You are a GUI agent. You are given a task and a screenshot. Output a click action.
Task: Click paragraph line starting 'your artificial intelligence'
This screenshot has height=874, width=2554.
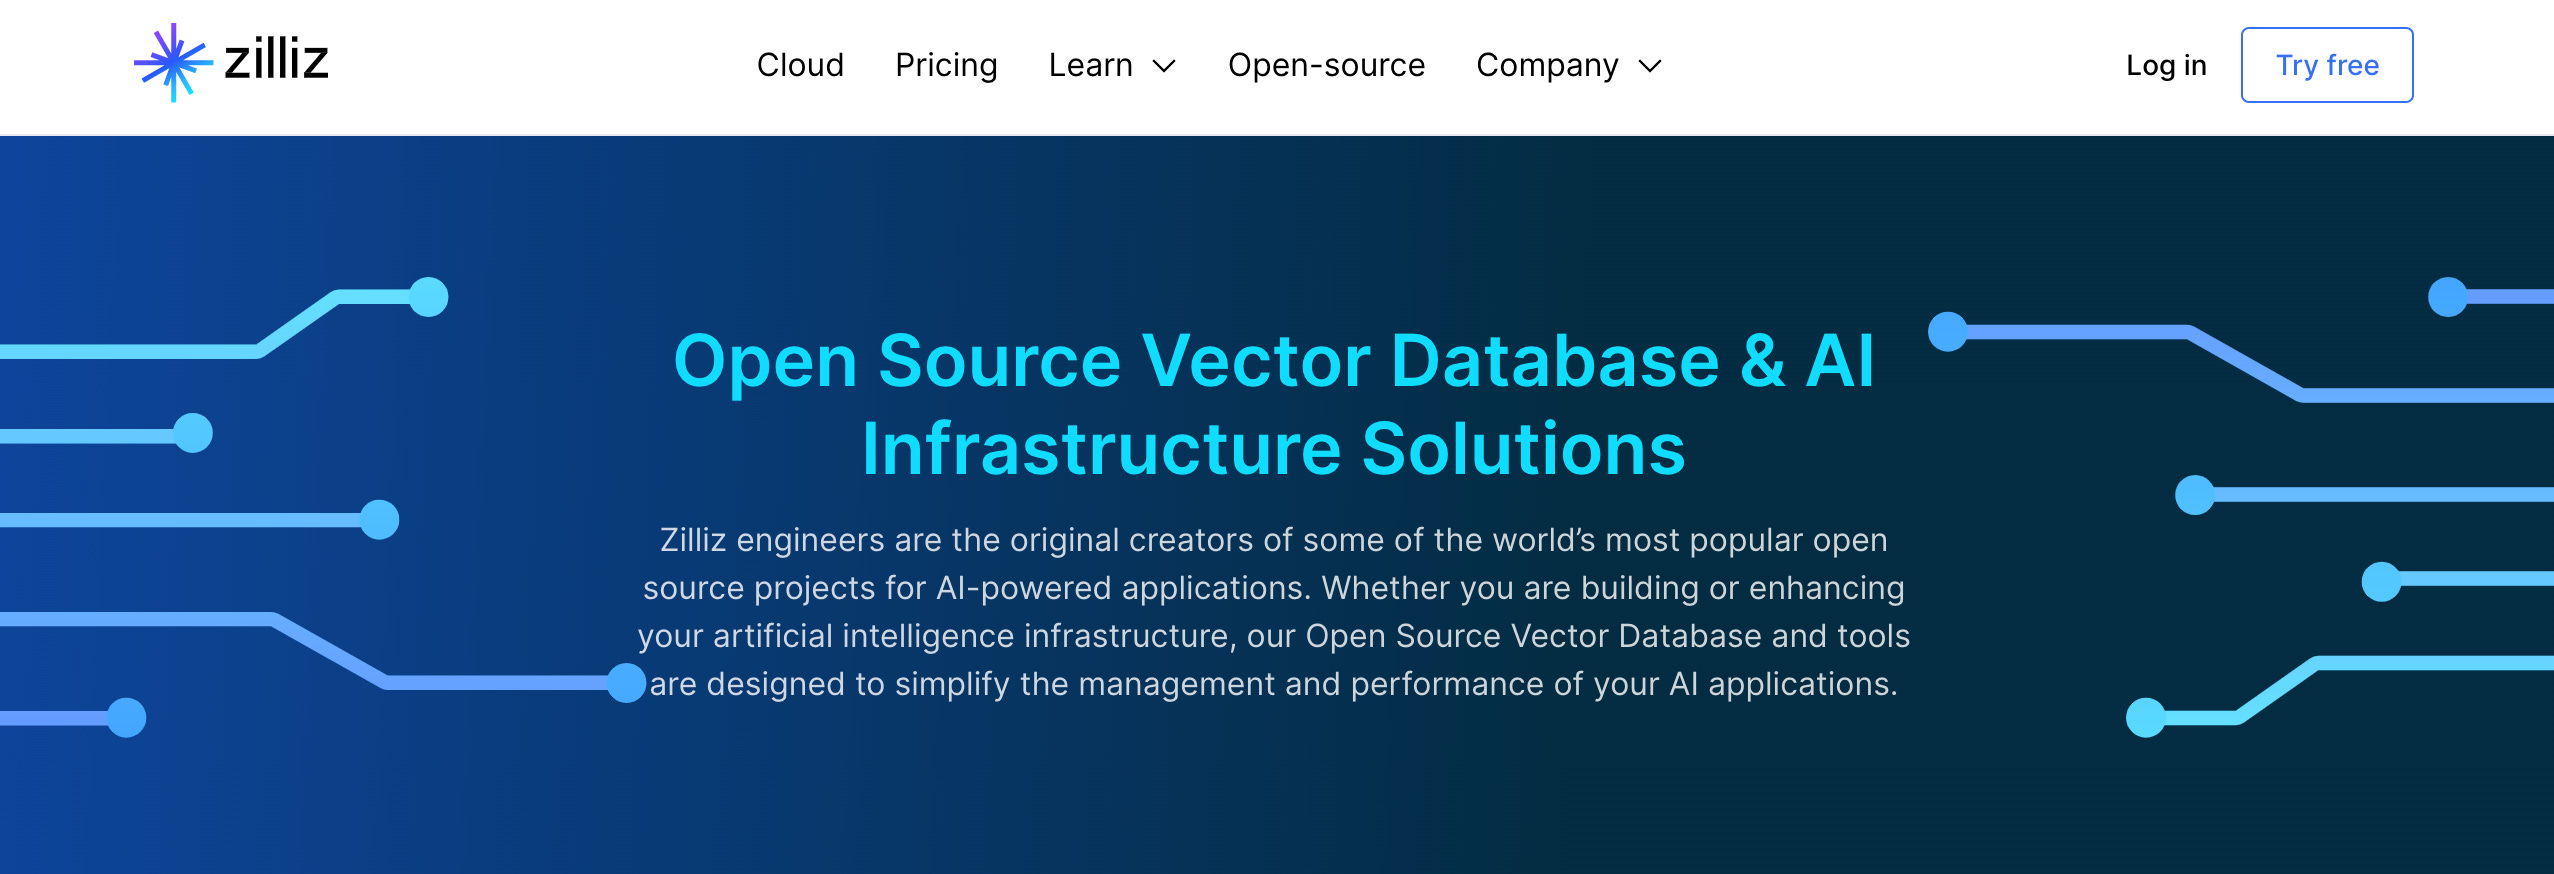[x=1274, y=636]
